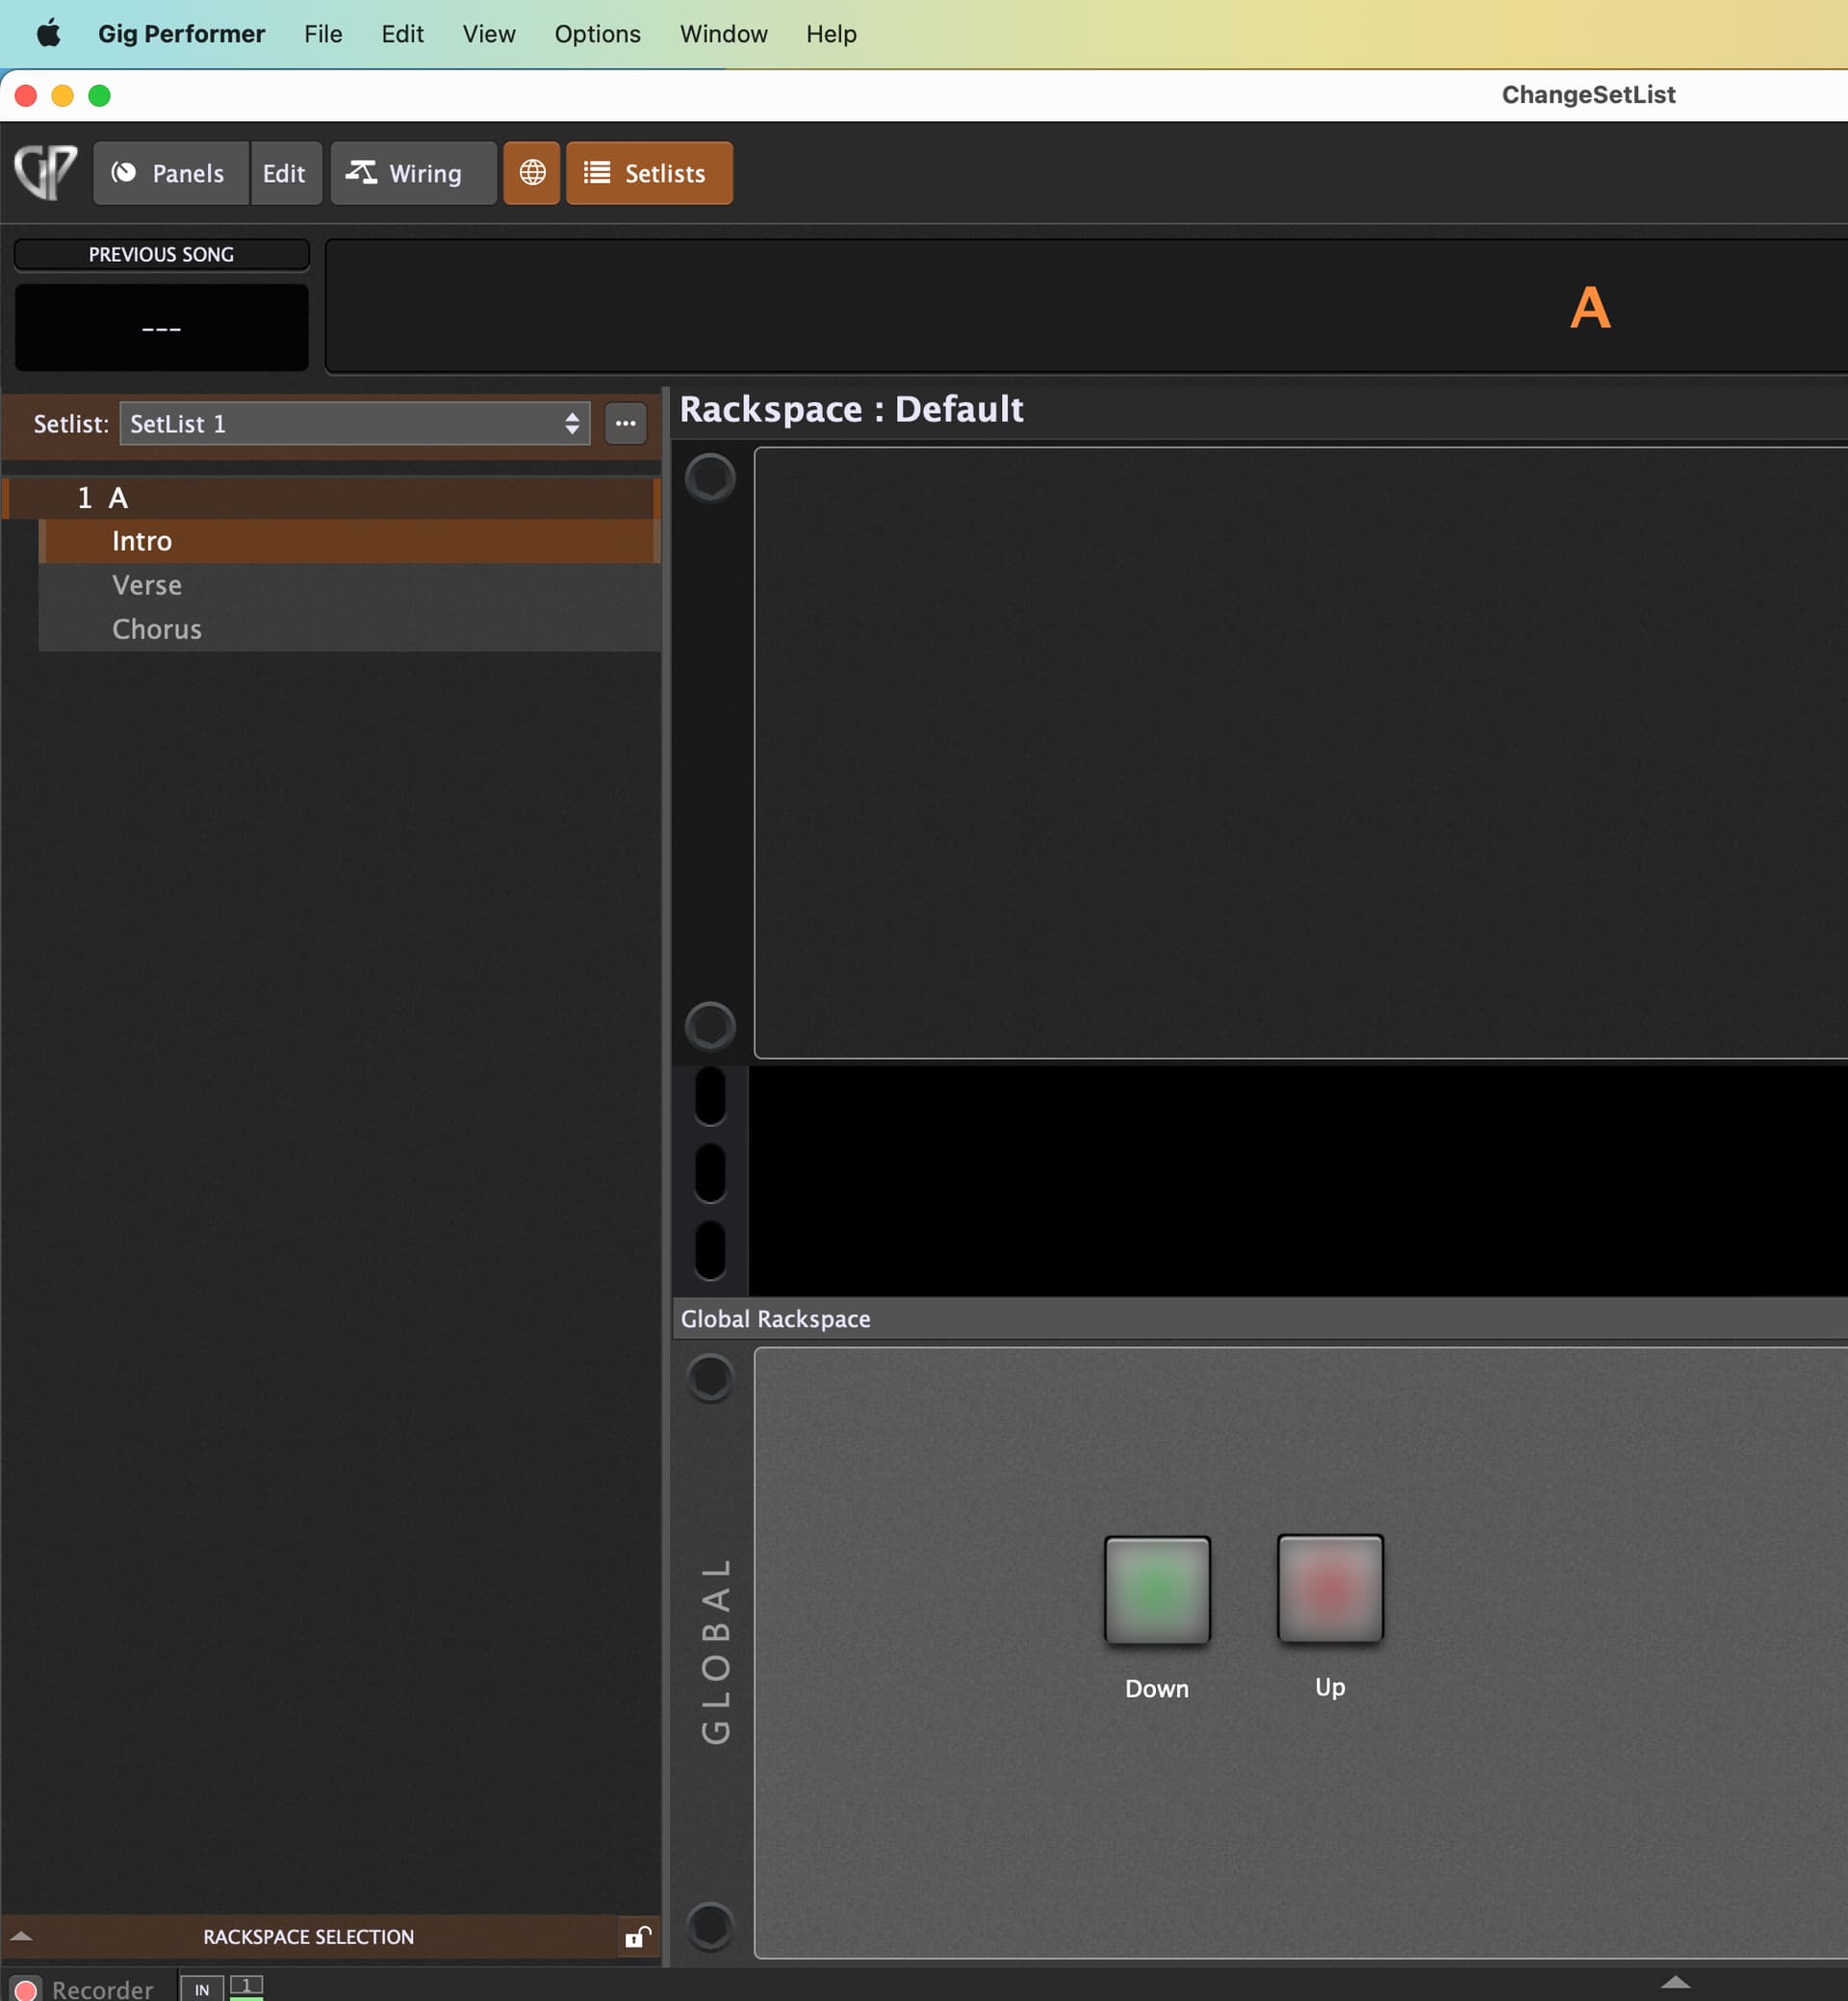Image resolution: width=1848 pixels, height=2001 pixels.
Task: Open the SetList 1 dropdown
Action: [x=354, y=423]
